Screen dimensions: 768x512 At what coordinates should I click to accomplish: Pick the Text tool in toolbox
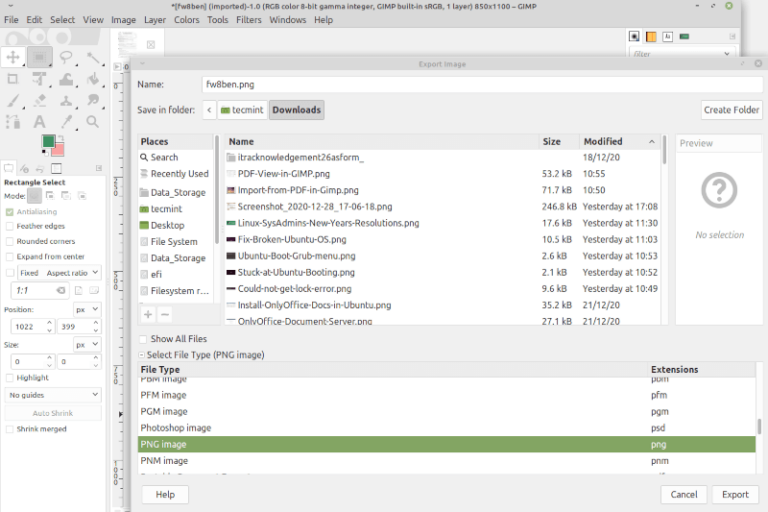click(40, 121)
